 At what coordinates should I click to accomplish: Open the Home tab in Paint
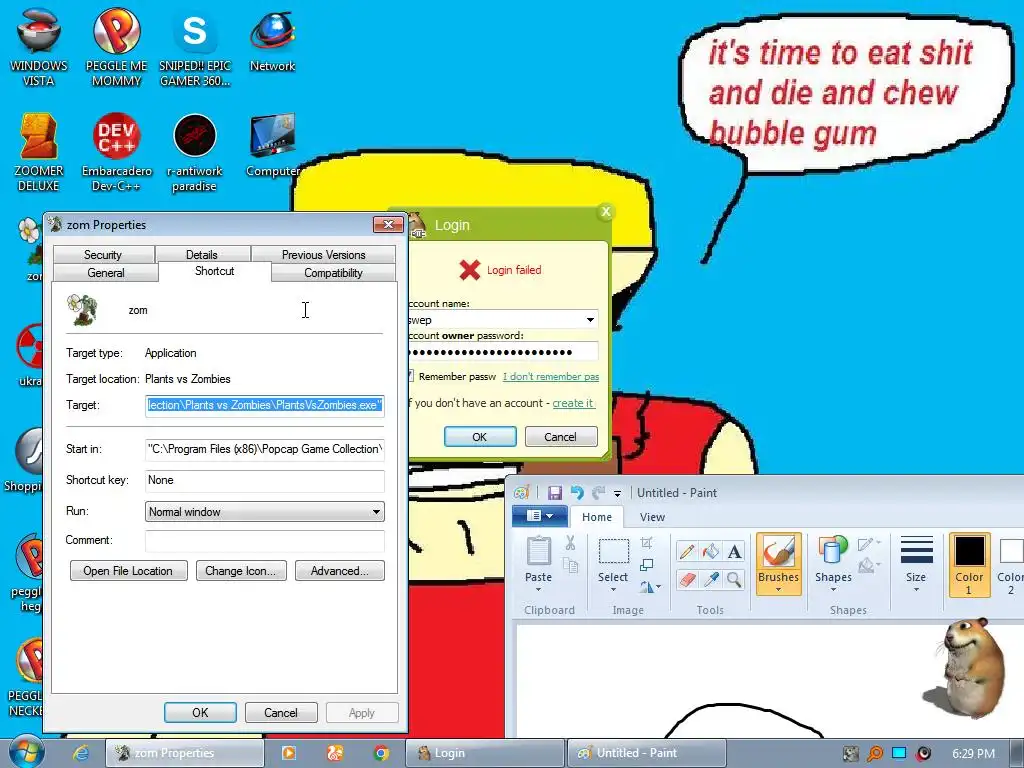click(597, 517)
